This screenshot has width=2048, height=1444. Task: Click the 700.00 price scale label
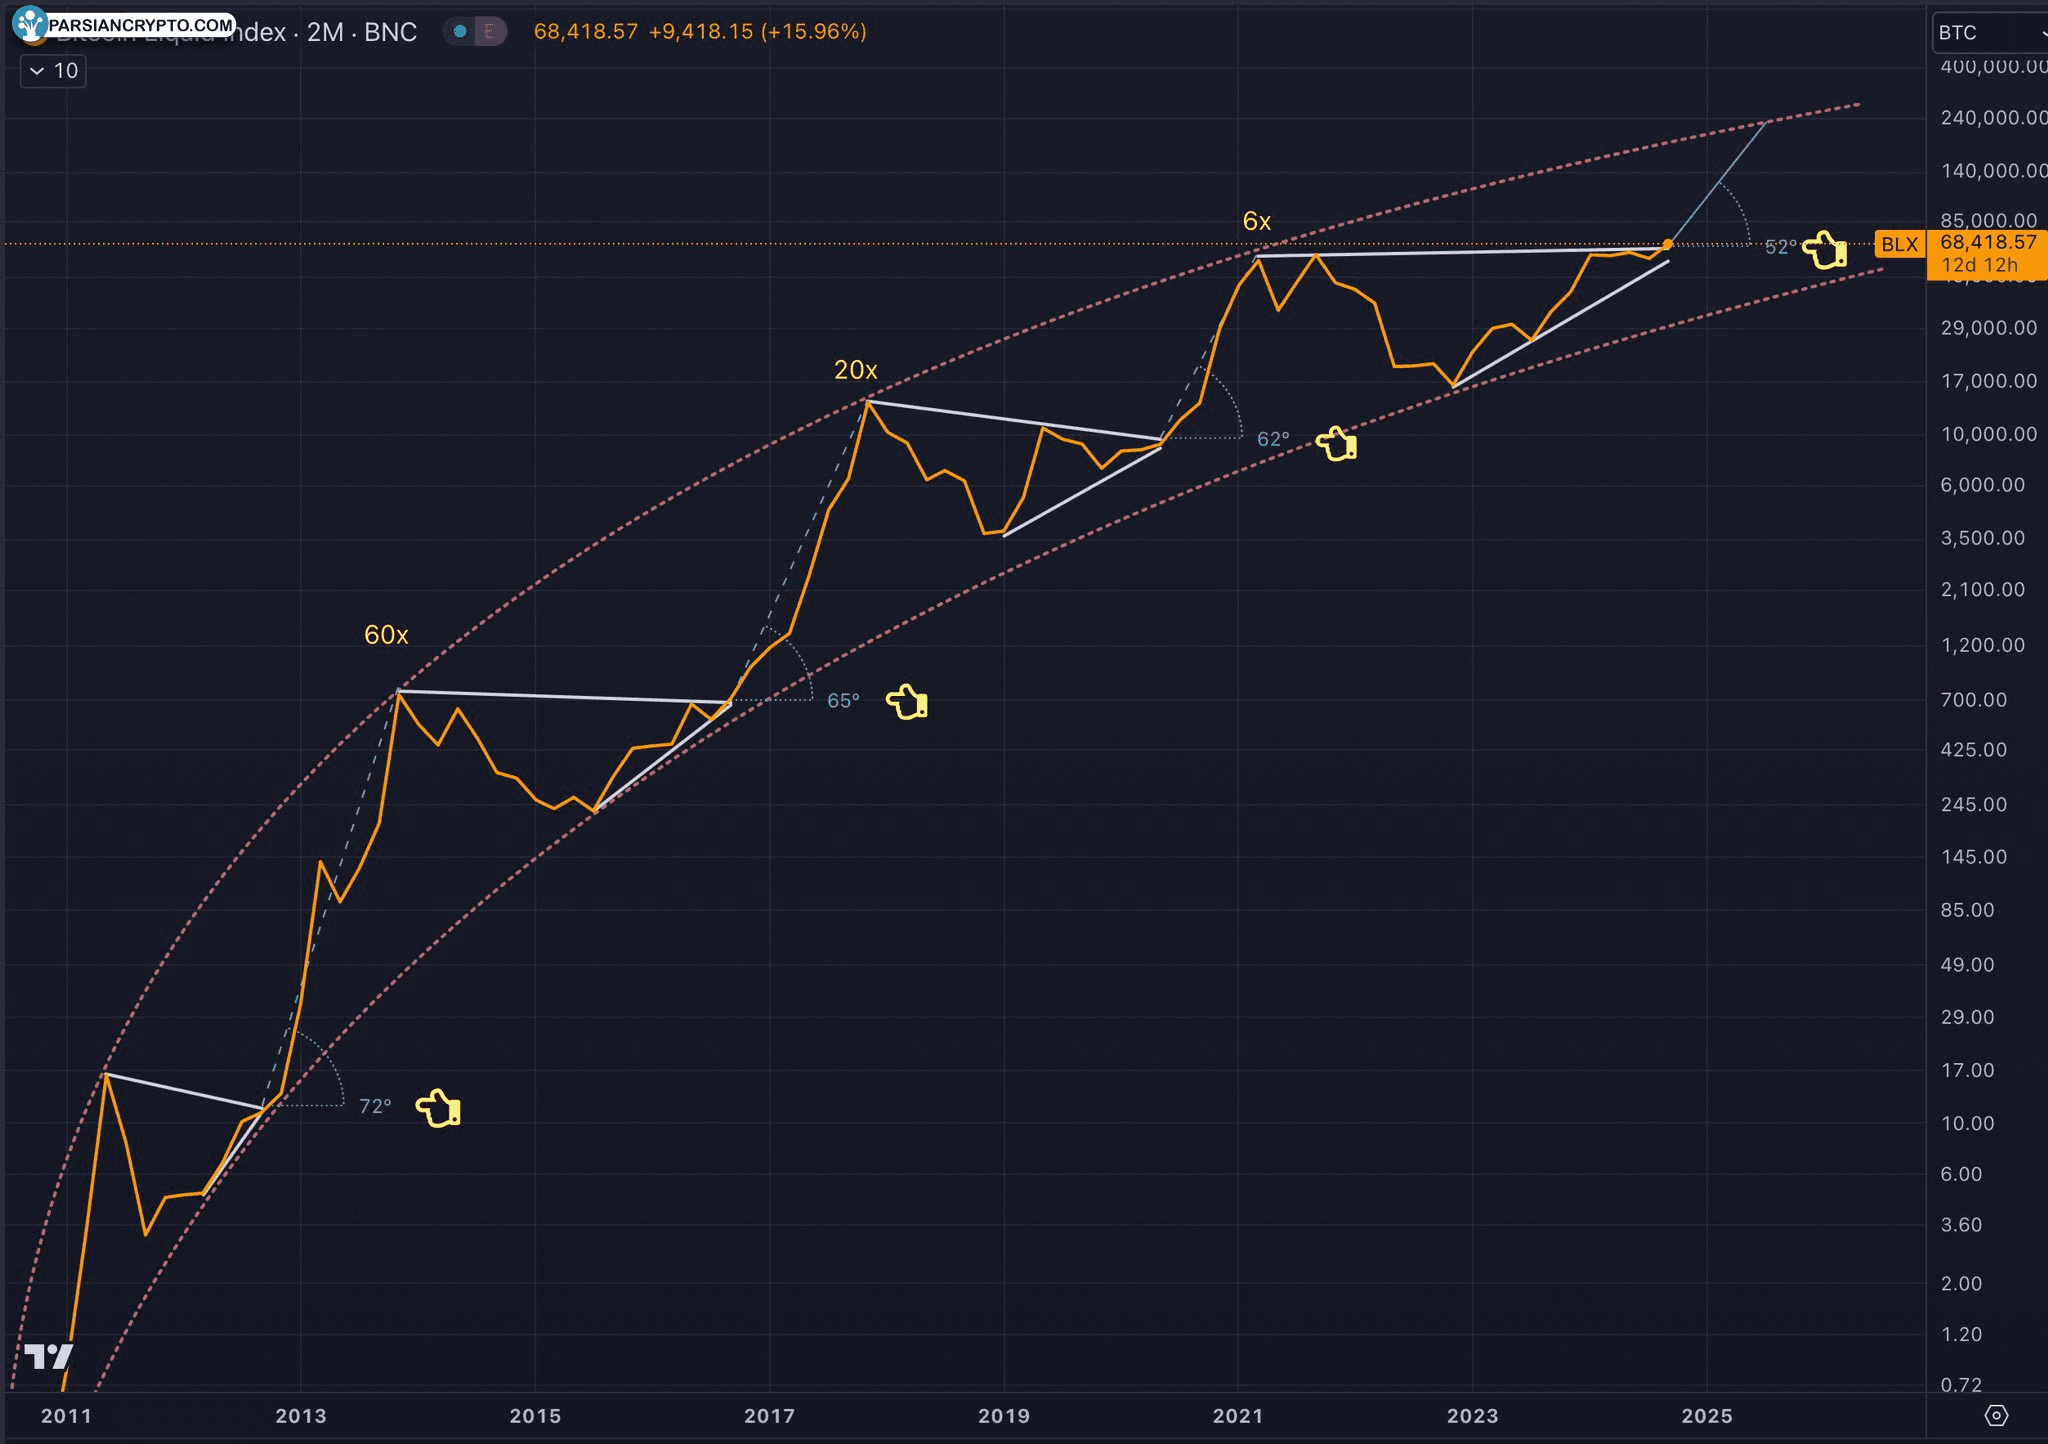coord(1973,700)
